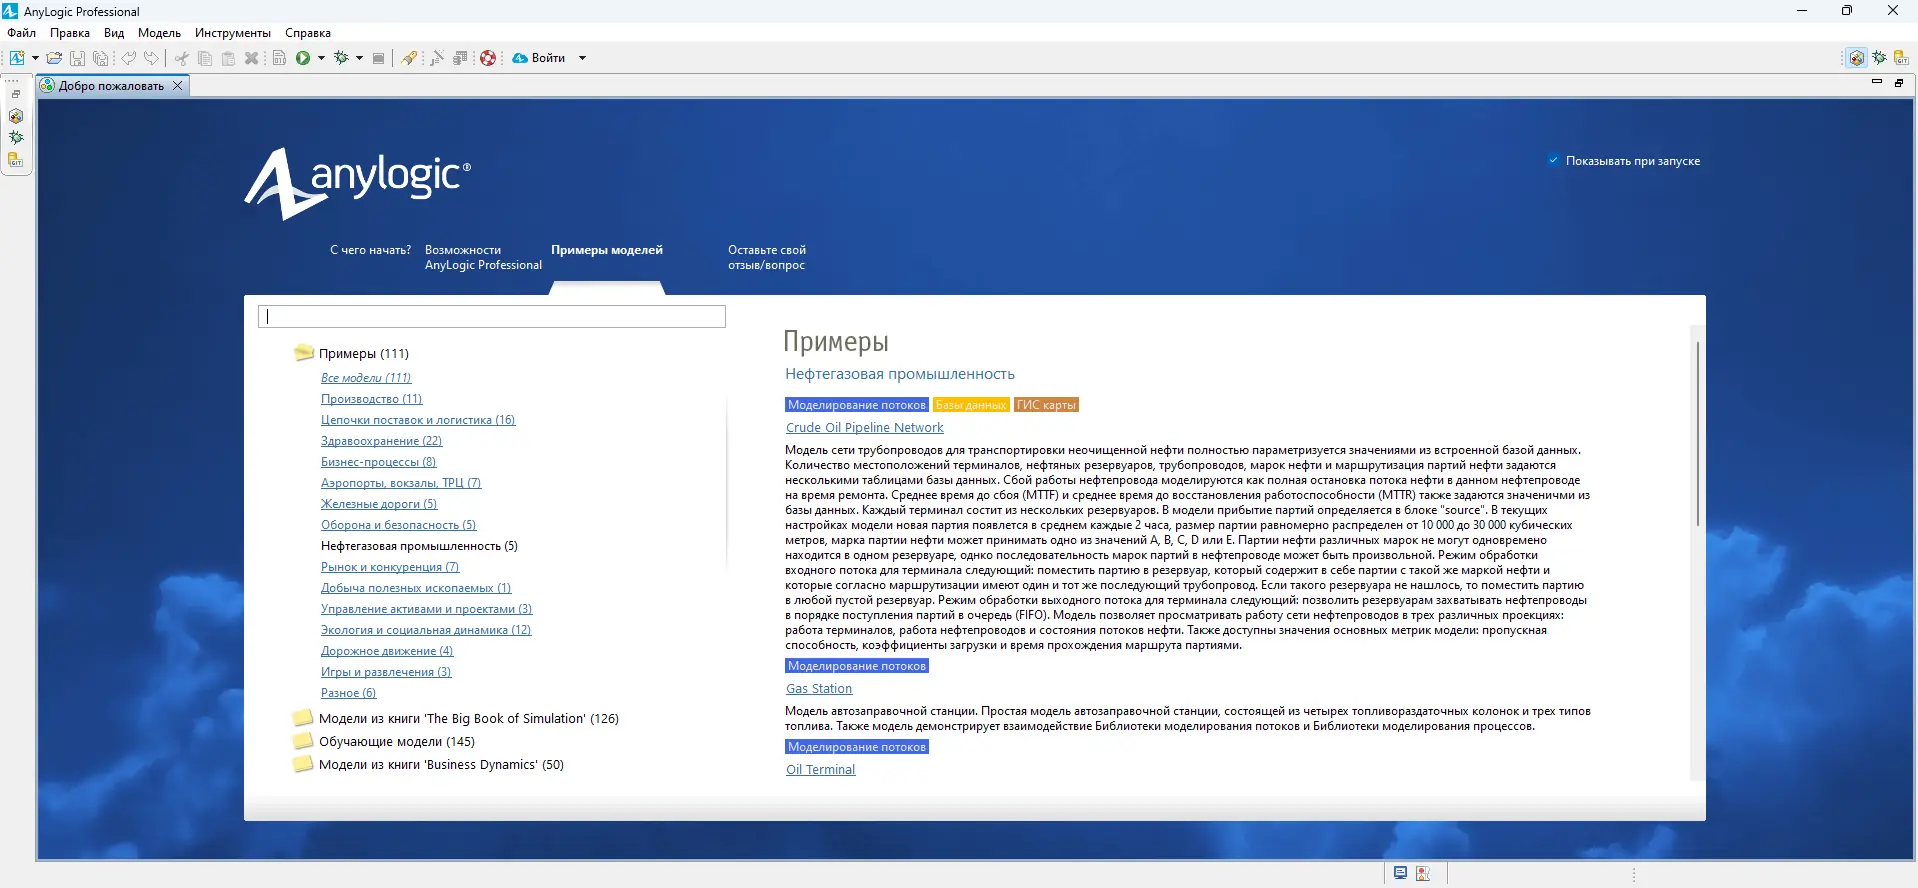The width and height of the screenshot is (1918, 888).
Task: Click the Open Model folder icon
Action: (x=55, y=58)
